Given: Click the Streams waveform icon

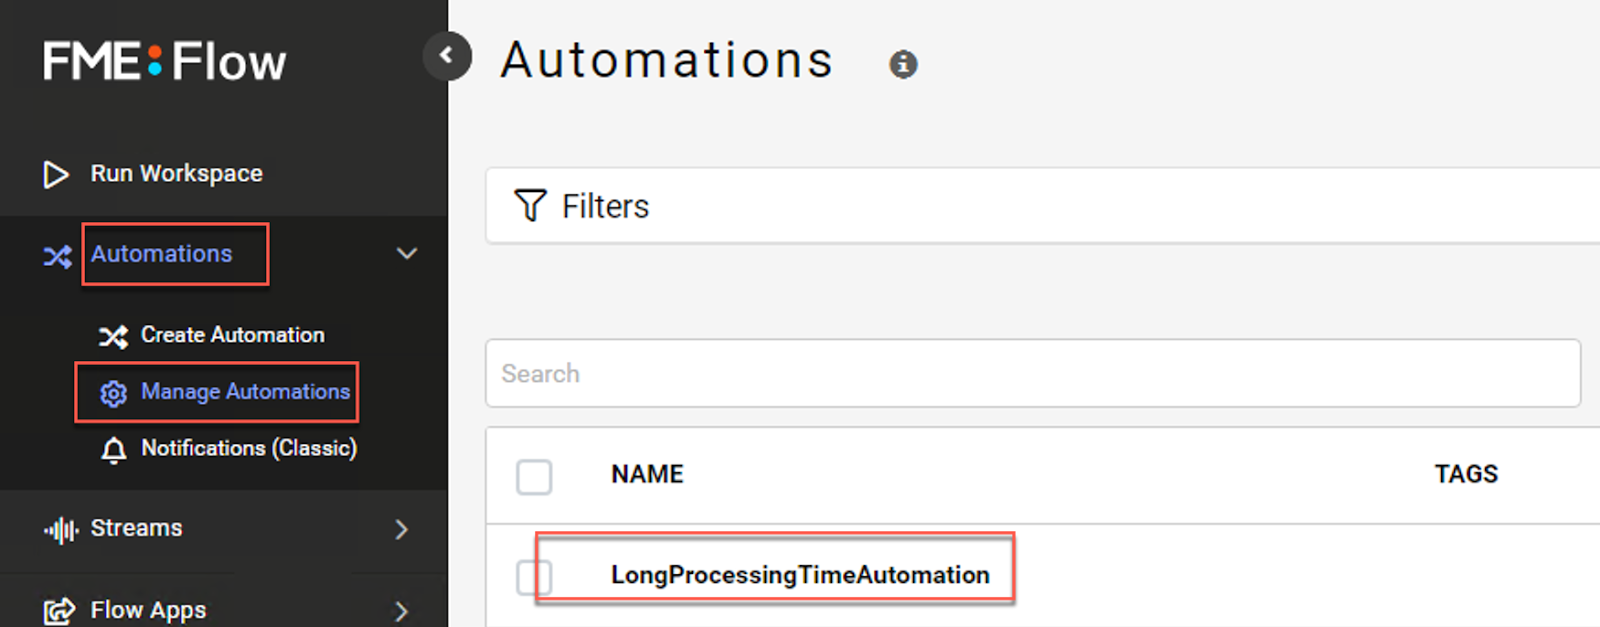Looking at the screenshot, I should click(60, 529).
